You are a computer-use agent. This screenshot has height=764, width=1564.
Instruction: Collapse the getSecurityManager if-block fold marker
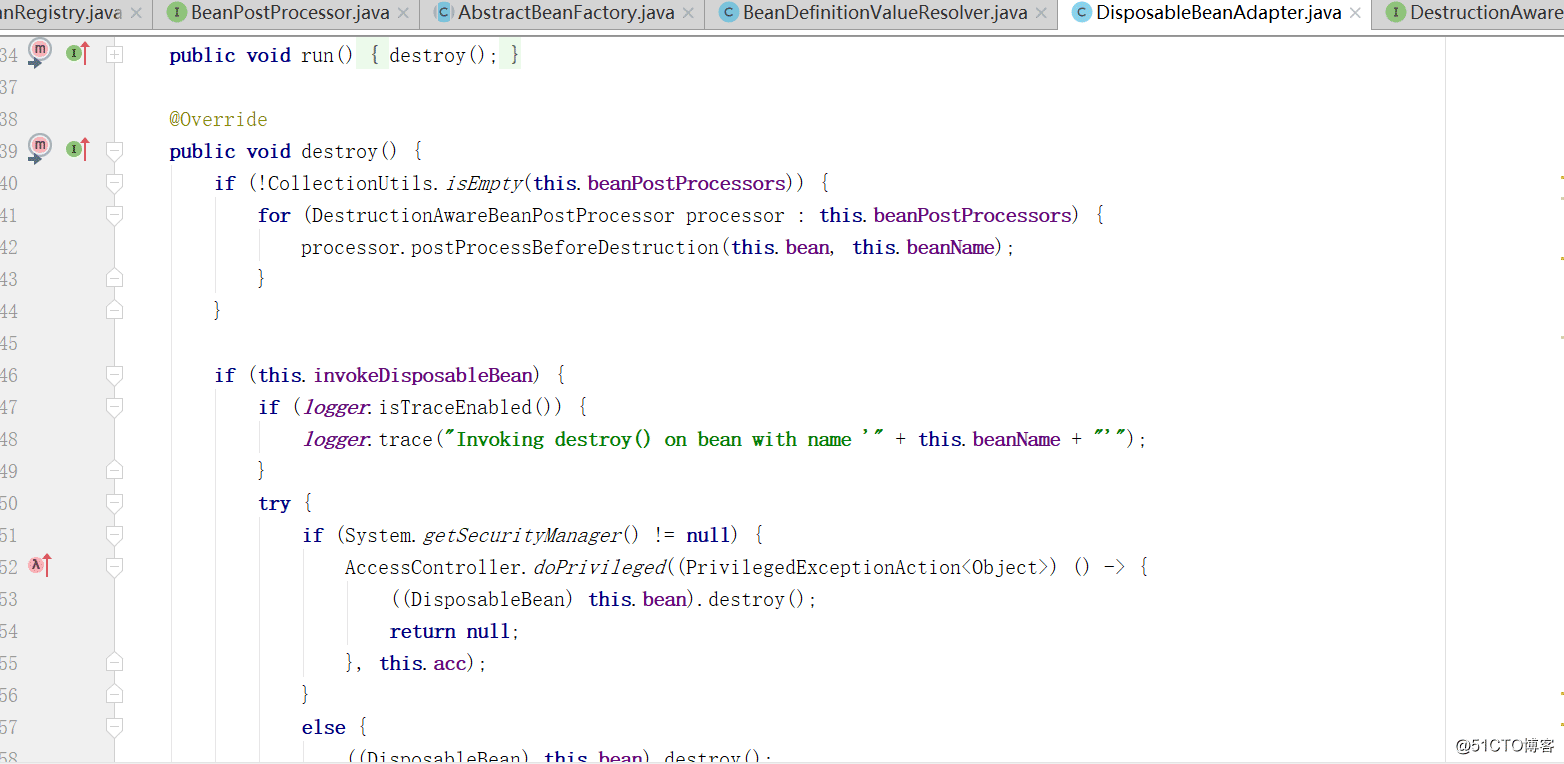(x=115, y=535)
